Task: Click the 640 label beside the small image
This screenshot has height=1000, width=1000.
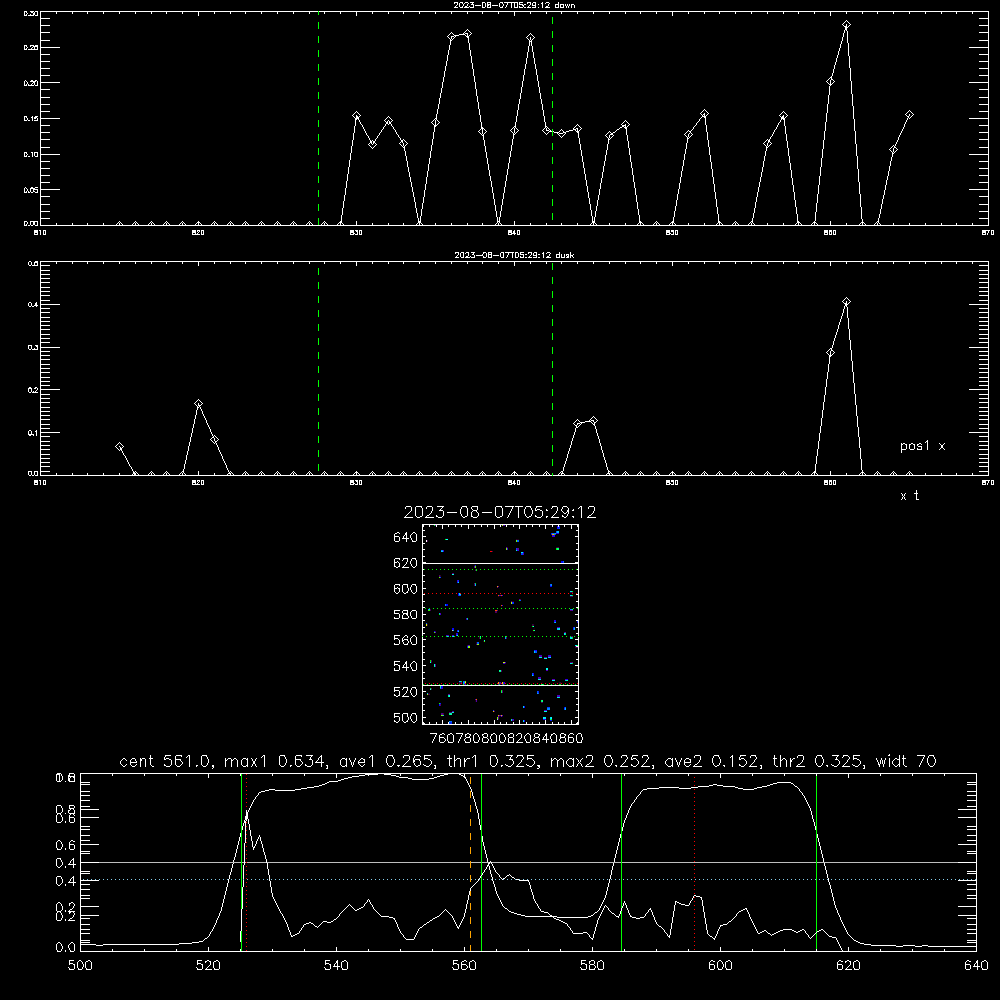Action: [x=406, y=538]
